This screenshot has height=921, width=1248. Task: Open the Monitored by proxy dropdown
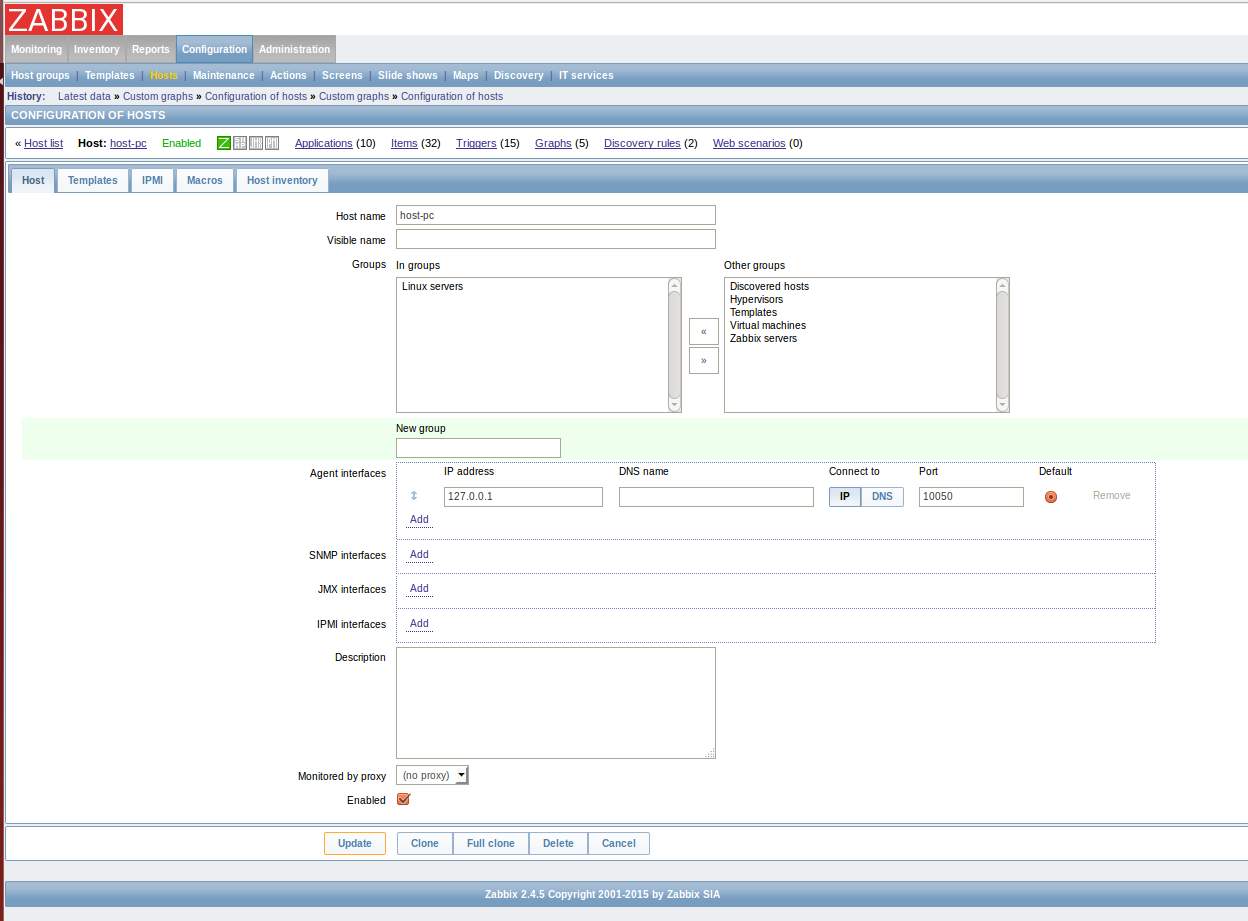tap(432, 775)
